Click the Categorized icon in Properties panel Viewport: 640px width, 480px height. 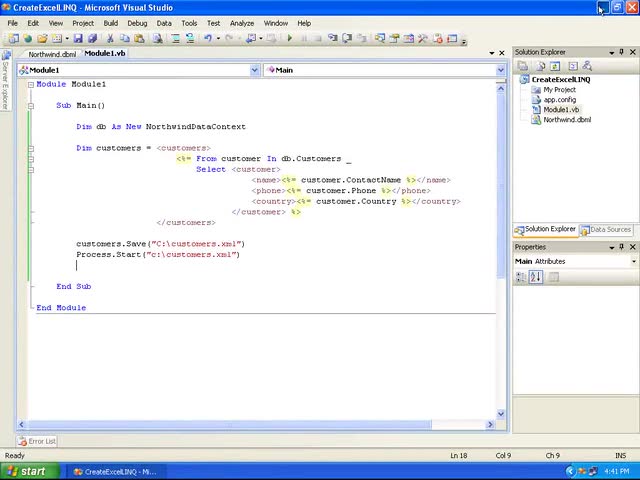click(x=521, y=277)
